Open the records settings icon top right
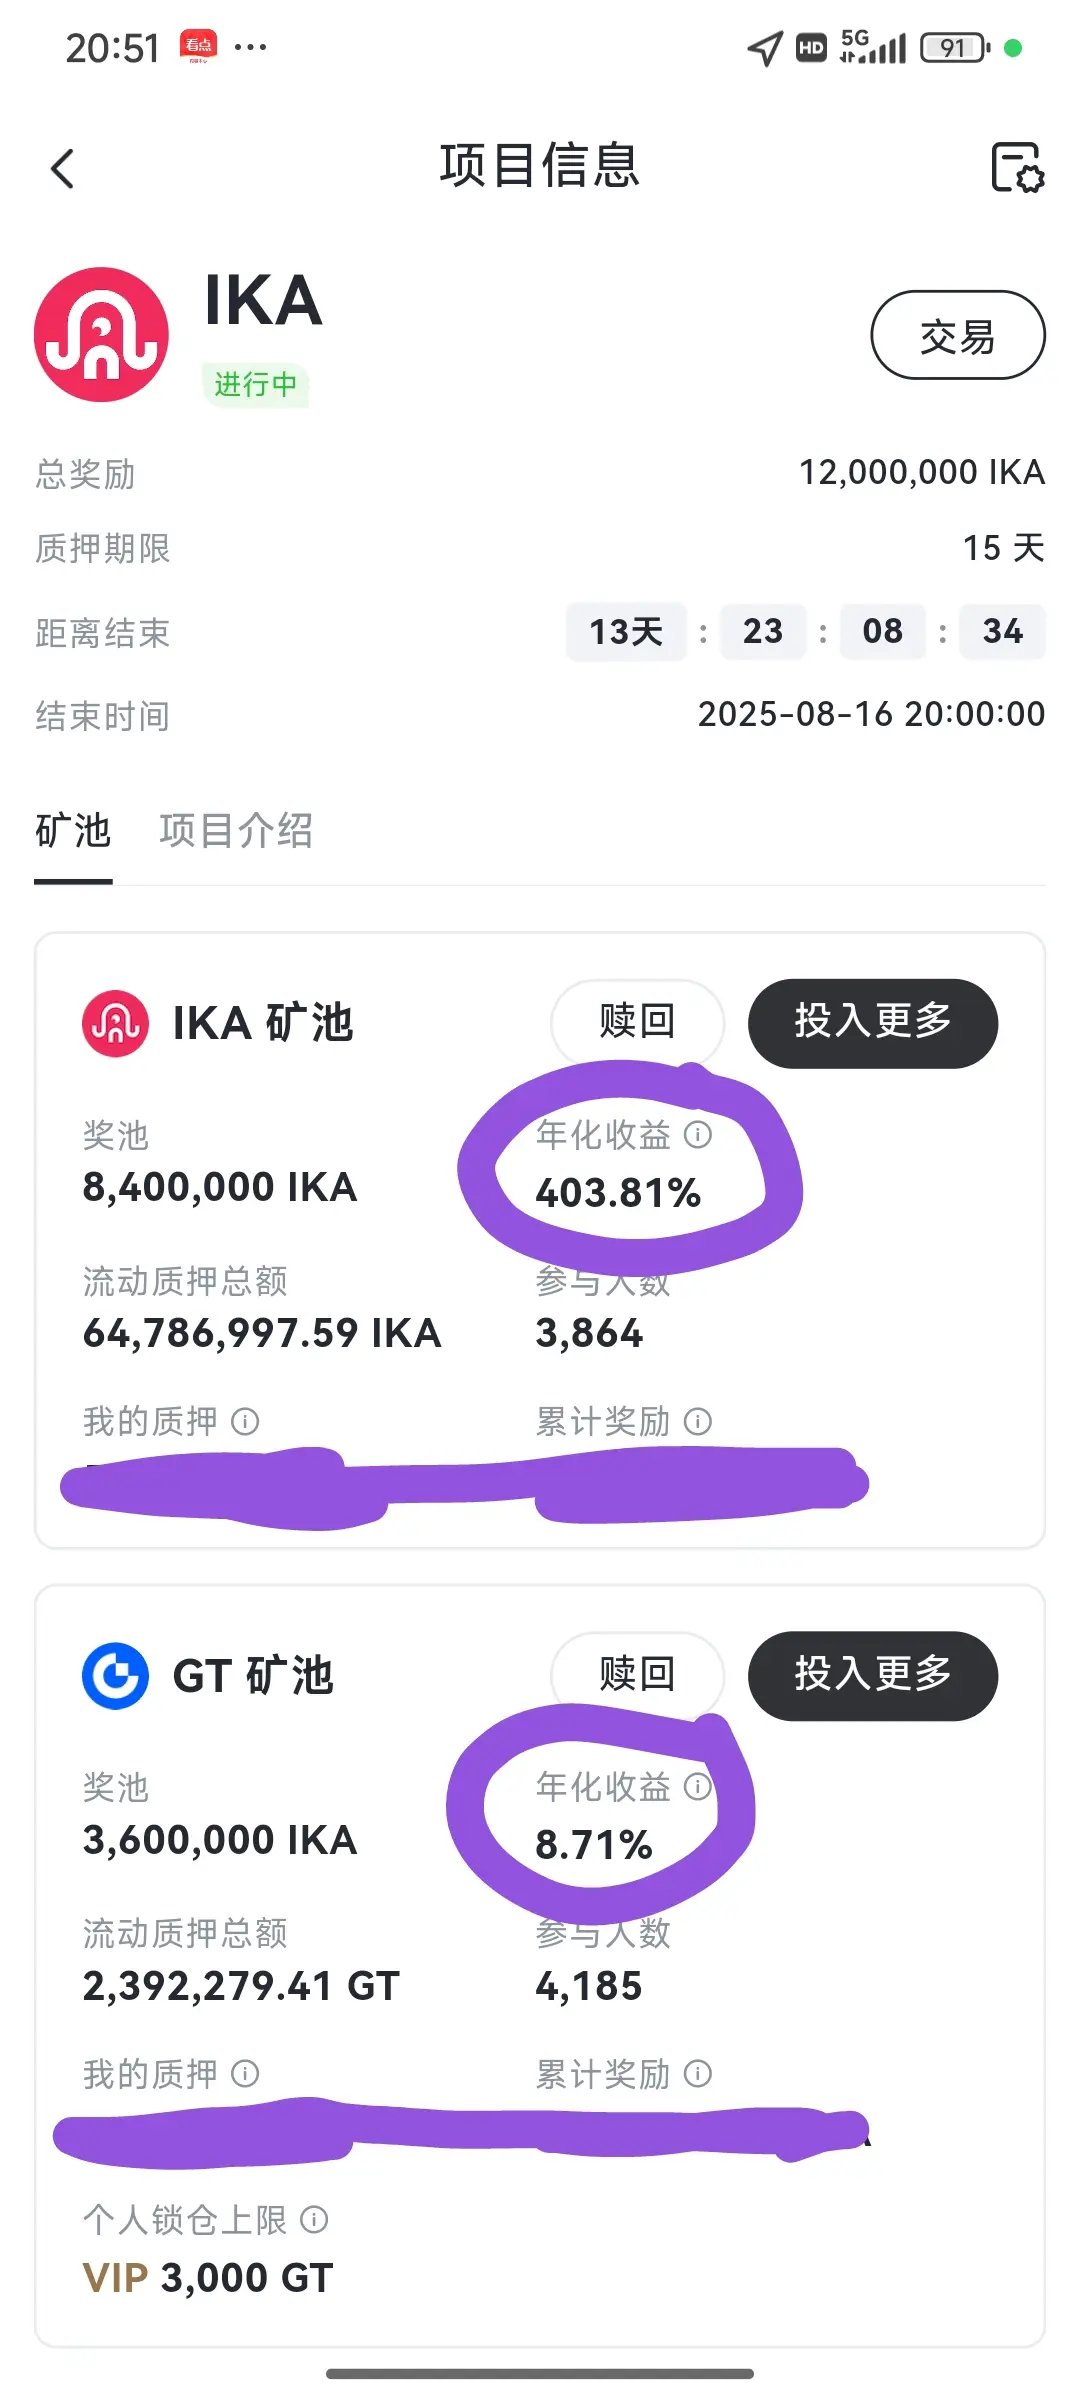Screen dimensions: 1080x2400 pyautogui.click(x=1017, y=167)
